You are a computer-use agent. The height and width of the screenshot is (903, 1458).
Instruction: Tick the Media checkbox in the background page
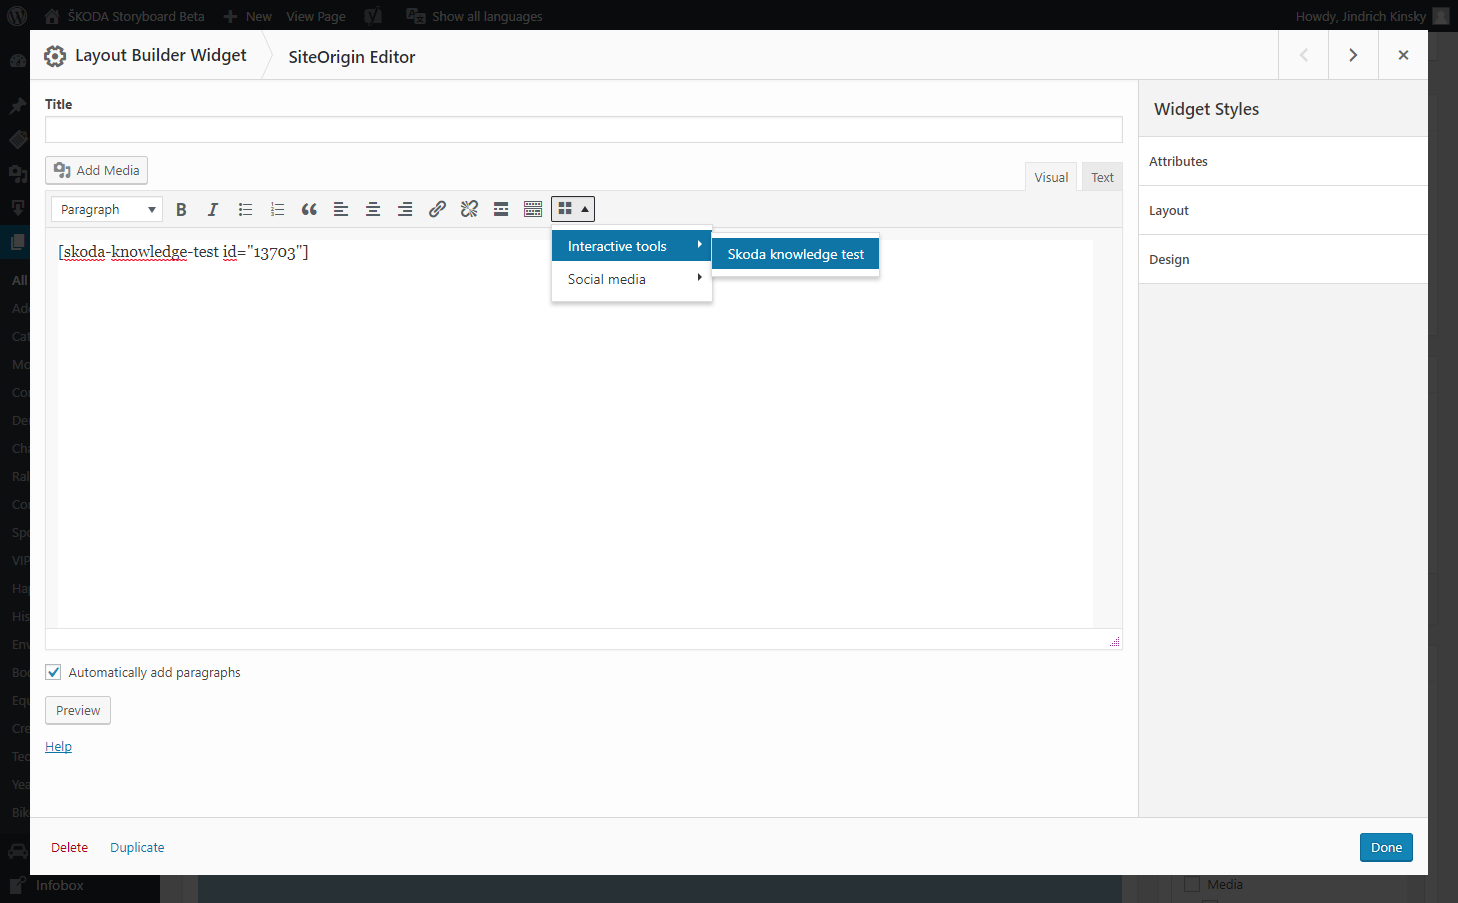coord(1192,884)
